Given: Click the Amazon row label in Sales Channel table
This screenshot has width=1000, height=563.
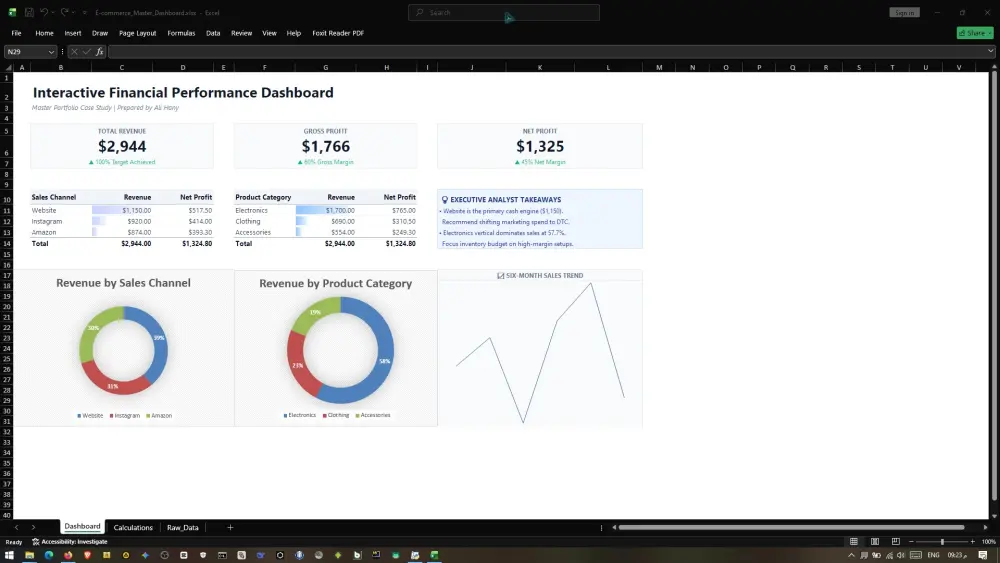Looking at the screenshot, I should click(44, 232).
